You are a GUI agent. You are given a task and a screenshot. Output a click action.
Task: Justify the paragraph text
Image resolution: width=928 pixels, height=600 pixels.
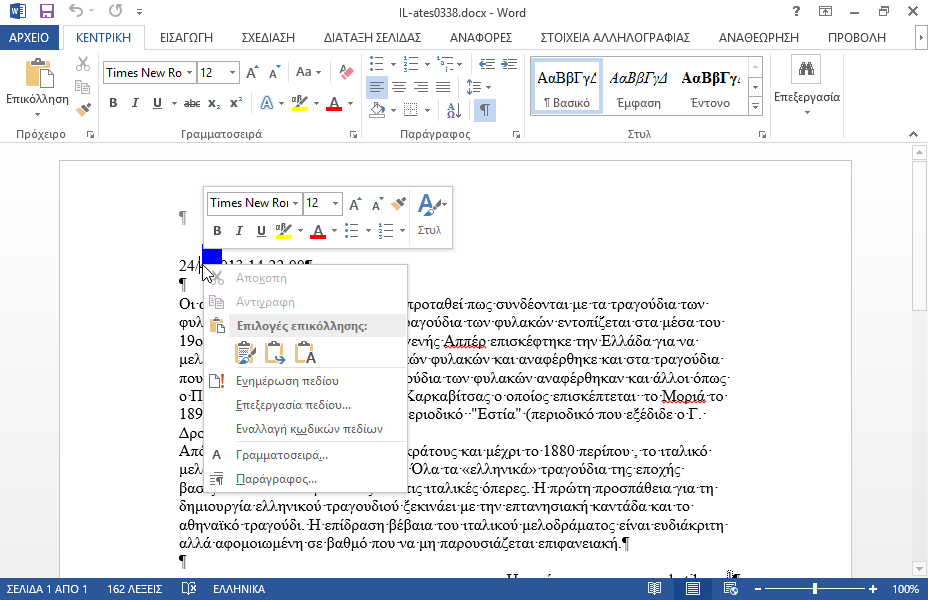coord(443,88)
